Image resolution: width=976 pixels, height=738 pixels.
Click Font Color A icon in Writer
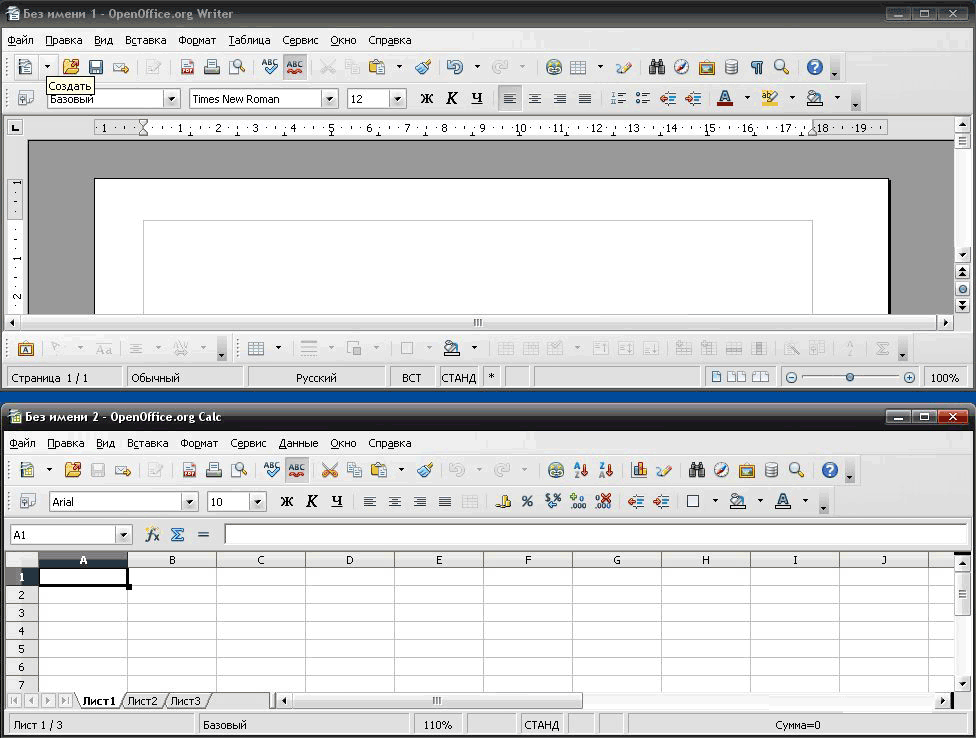(x=725, y=98)
